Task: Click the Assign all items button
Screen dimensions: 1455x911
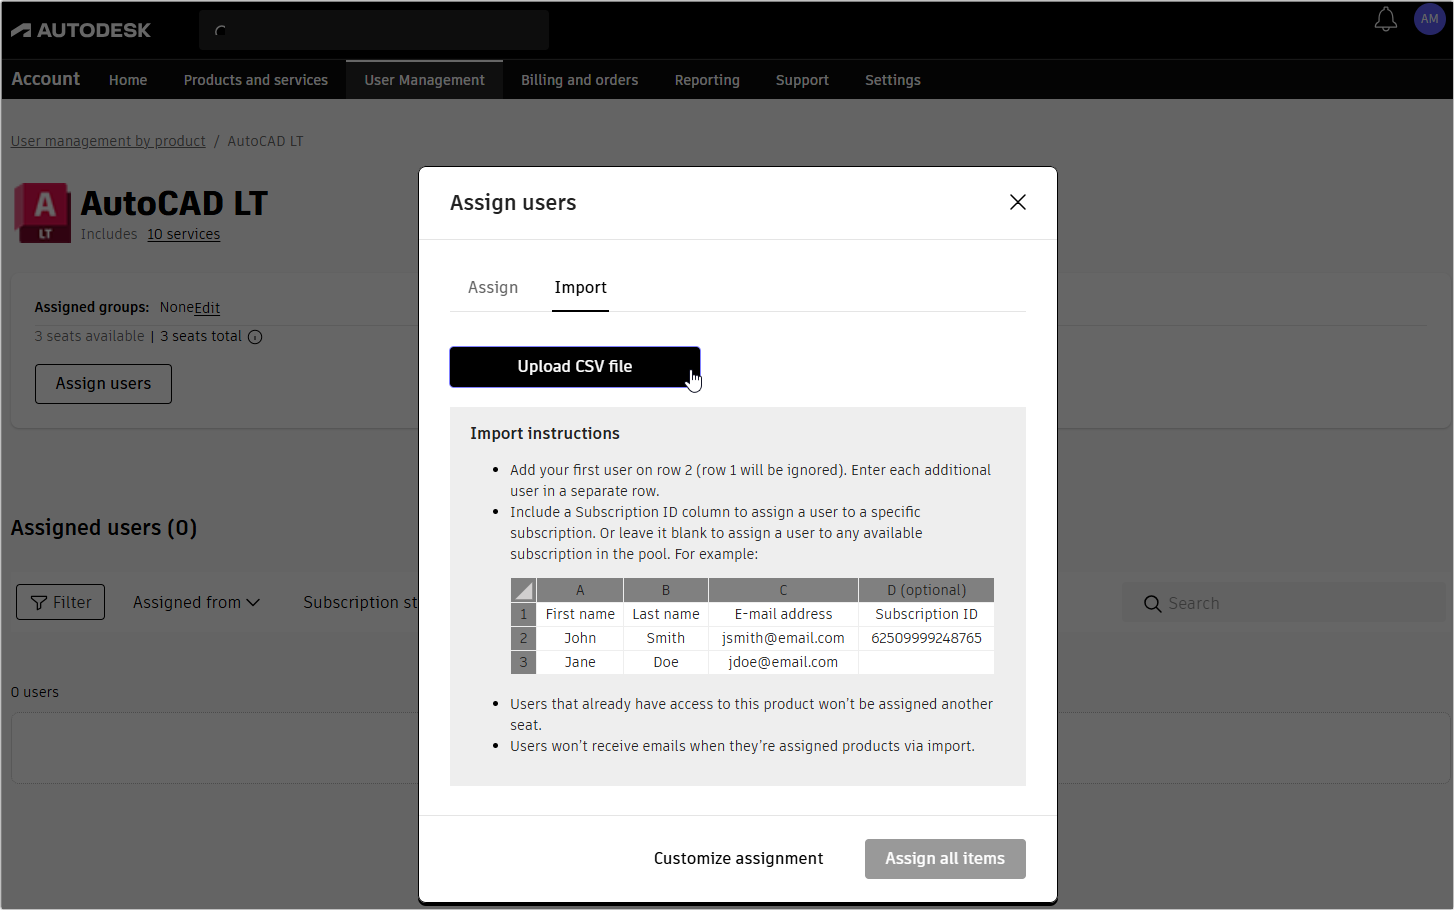Action: 944,858
